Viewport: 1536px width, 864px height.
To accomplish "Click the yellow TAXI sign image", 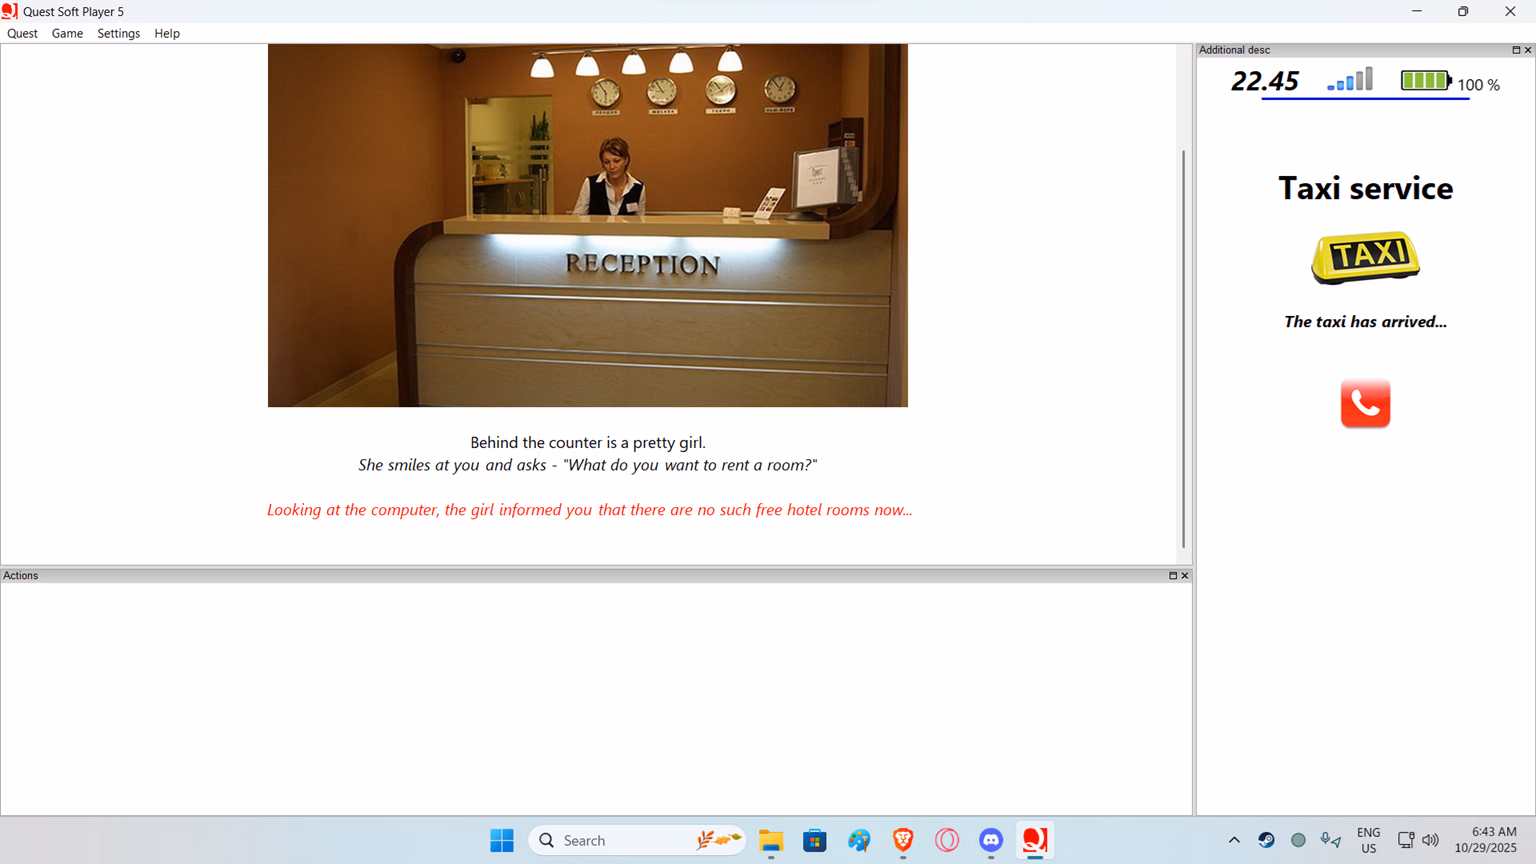I will point(1365,258).
